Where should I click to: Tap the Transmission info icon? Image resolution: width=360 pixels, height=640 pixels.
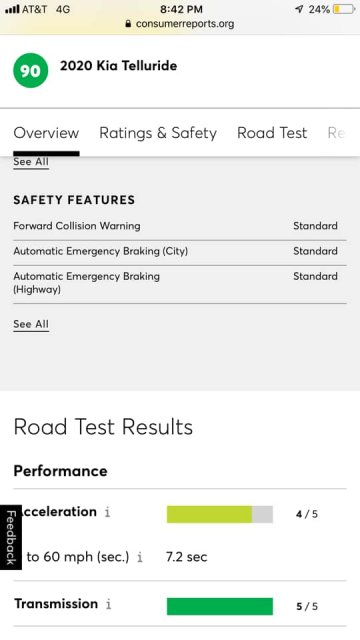(x=108, y=604)
